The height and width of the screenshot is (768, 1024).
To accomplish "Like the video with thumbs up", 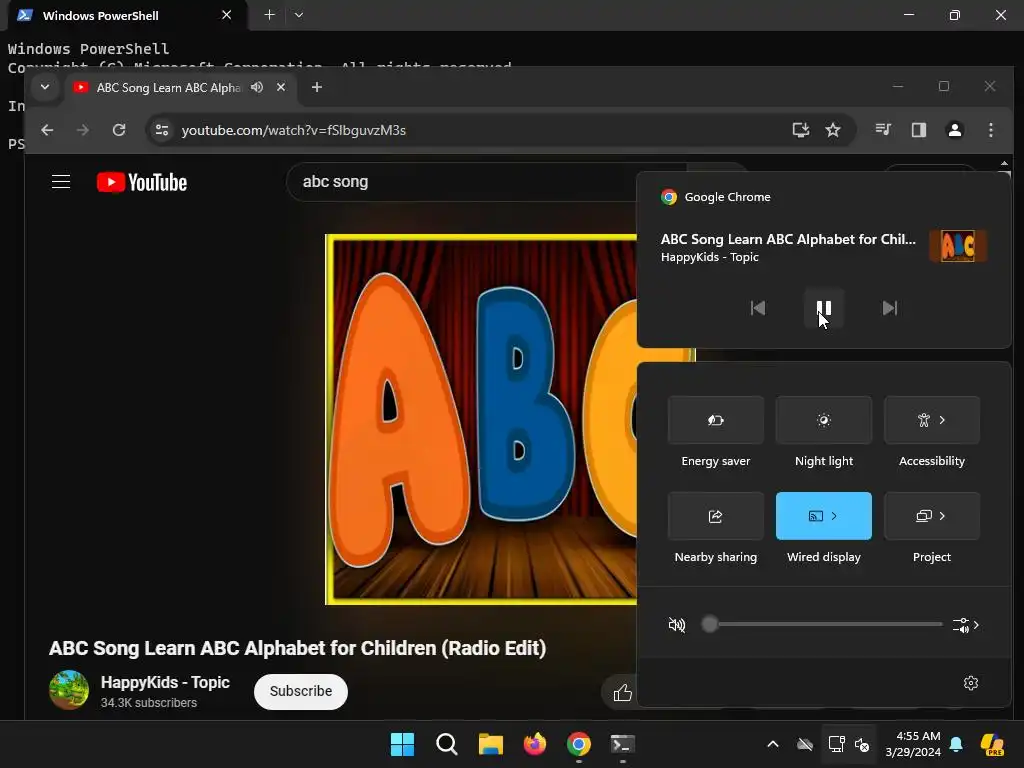I will pyautogui.click(x=622, y=692).
